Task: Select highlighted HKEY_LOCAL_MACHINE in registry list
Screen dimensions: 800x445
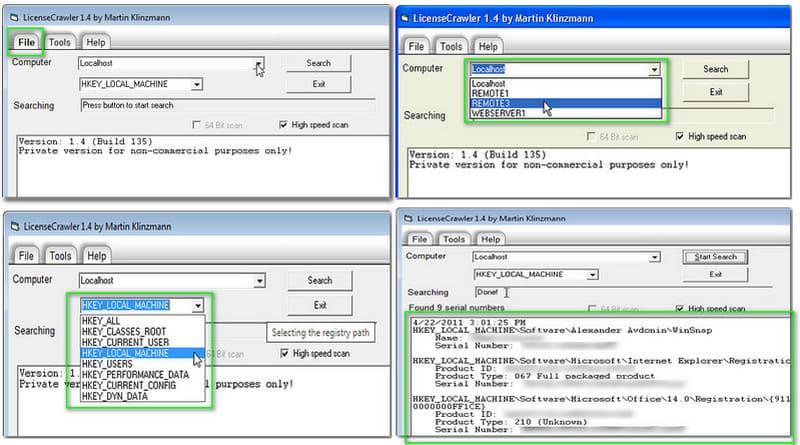Action: click(x=142, y=353)
